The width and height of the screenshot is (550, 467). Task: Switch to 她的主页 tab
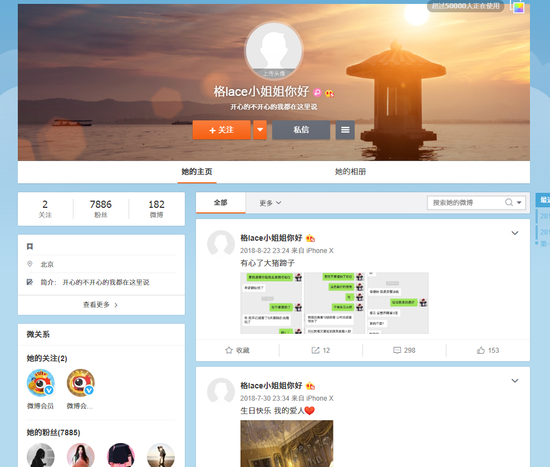tap(197, 172)
